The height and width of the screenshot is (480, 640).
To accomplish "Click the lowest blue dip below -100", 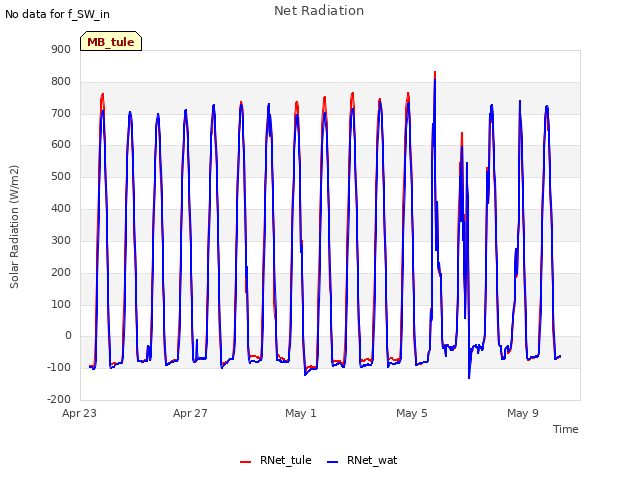I will point(469,378).
